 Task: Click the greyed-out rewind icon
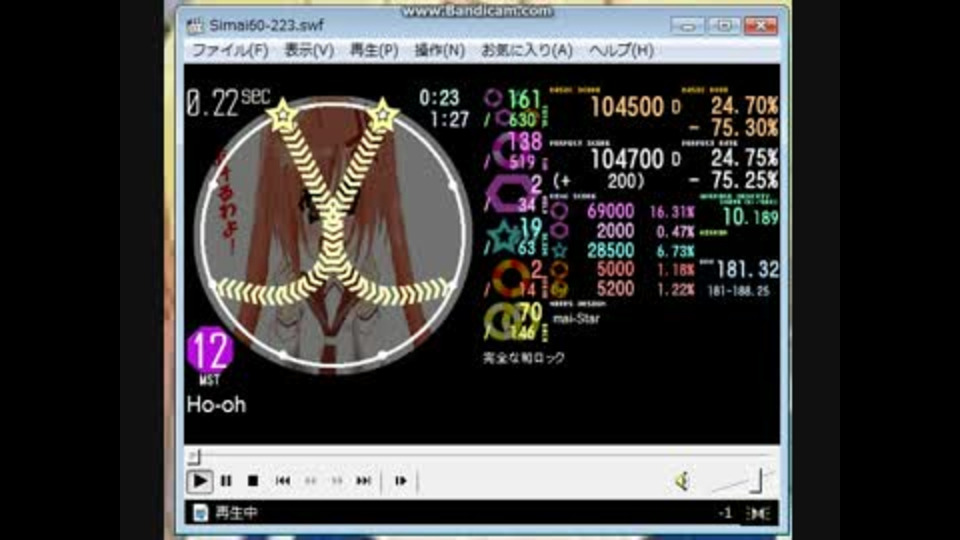310,481
